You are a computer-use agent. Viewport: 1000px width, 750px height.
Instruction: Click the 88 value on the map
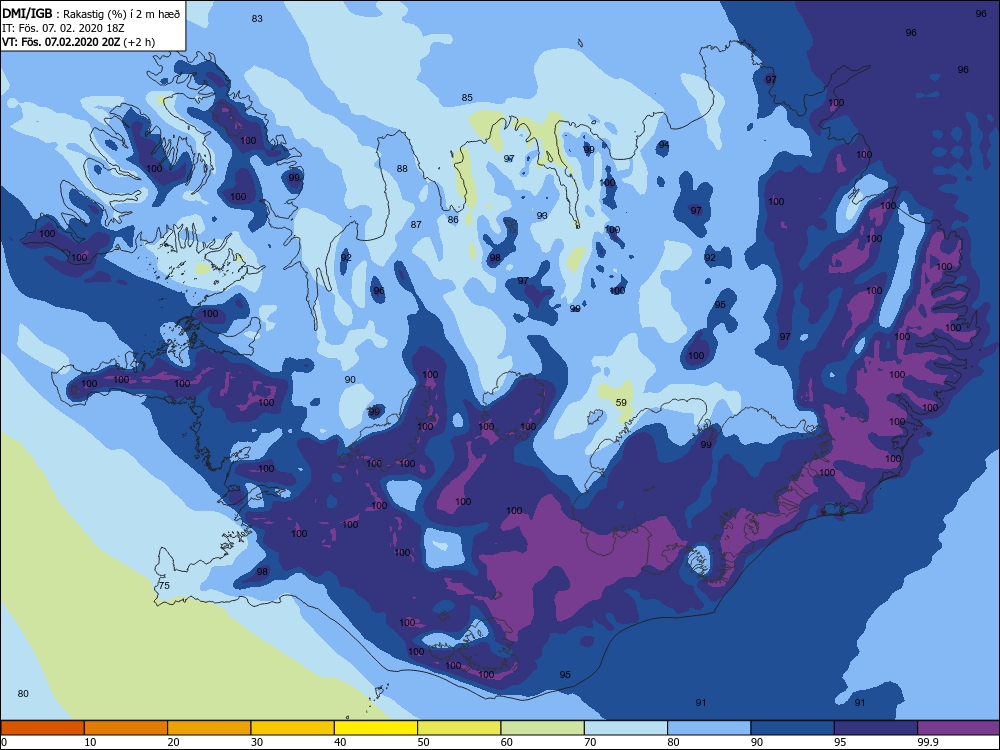(402, 168)
